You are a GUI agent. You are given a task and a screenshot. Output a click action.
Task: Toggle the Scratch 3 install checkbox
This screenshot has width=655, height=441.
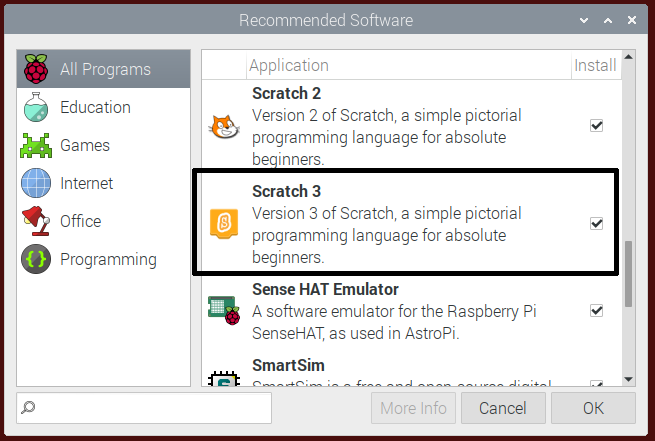click(x=597, y=223)
